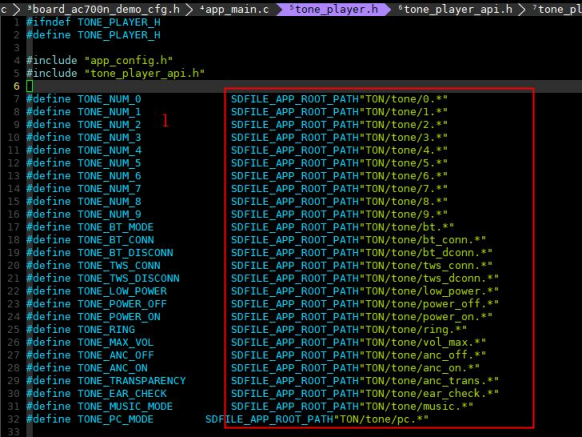Click the TONE_PC_MODE macro name
This screenshot has height=437, width=582.
coord(115,419)
